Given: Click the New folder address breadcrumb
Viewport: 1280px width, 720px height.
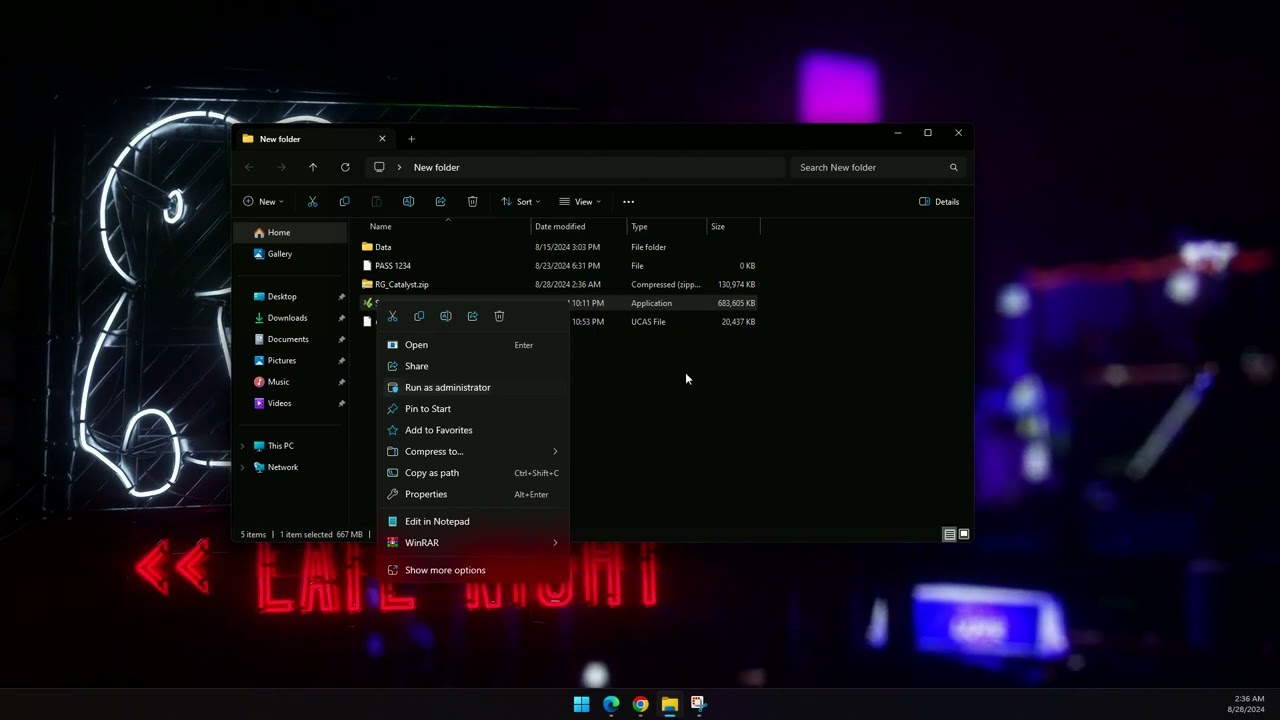Looking at the screenshot, I should pos(437,167).
